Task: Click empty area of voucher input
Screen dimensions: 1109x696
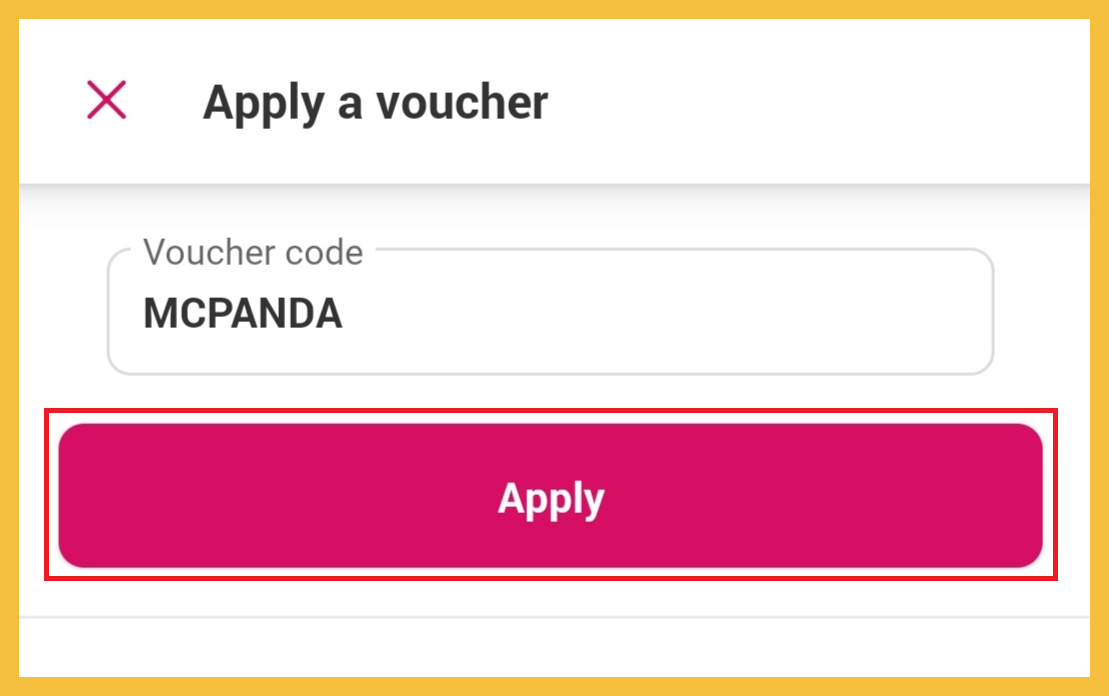Action: pos(700,314)
